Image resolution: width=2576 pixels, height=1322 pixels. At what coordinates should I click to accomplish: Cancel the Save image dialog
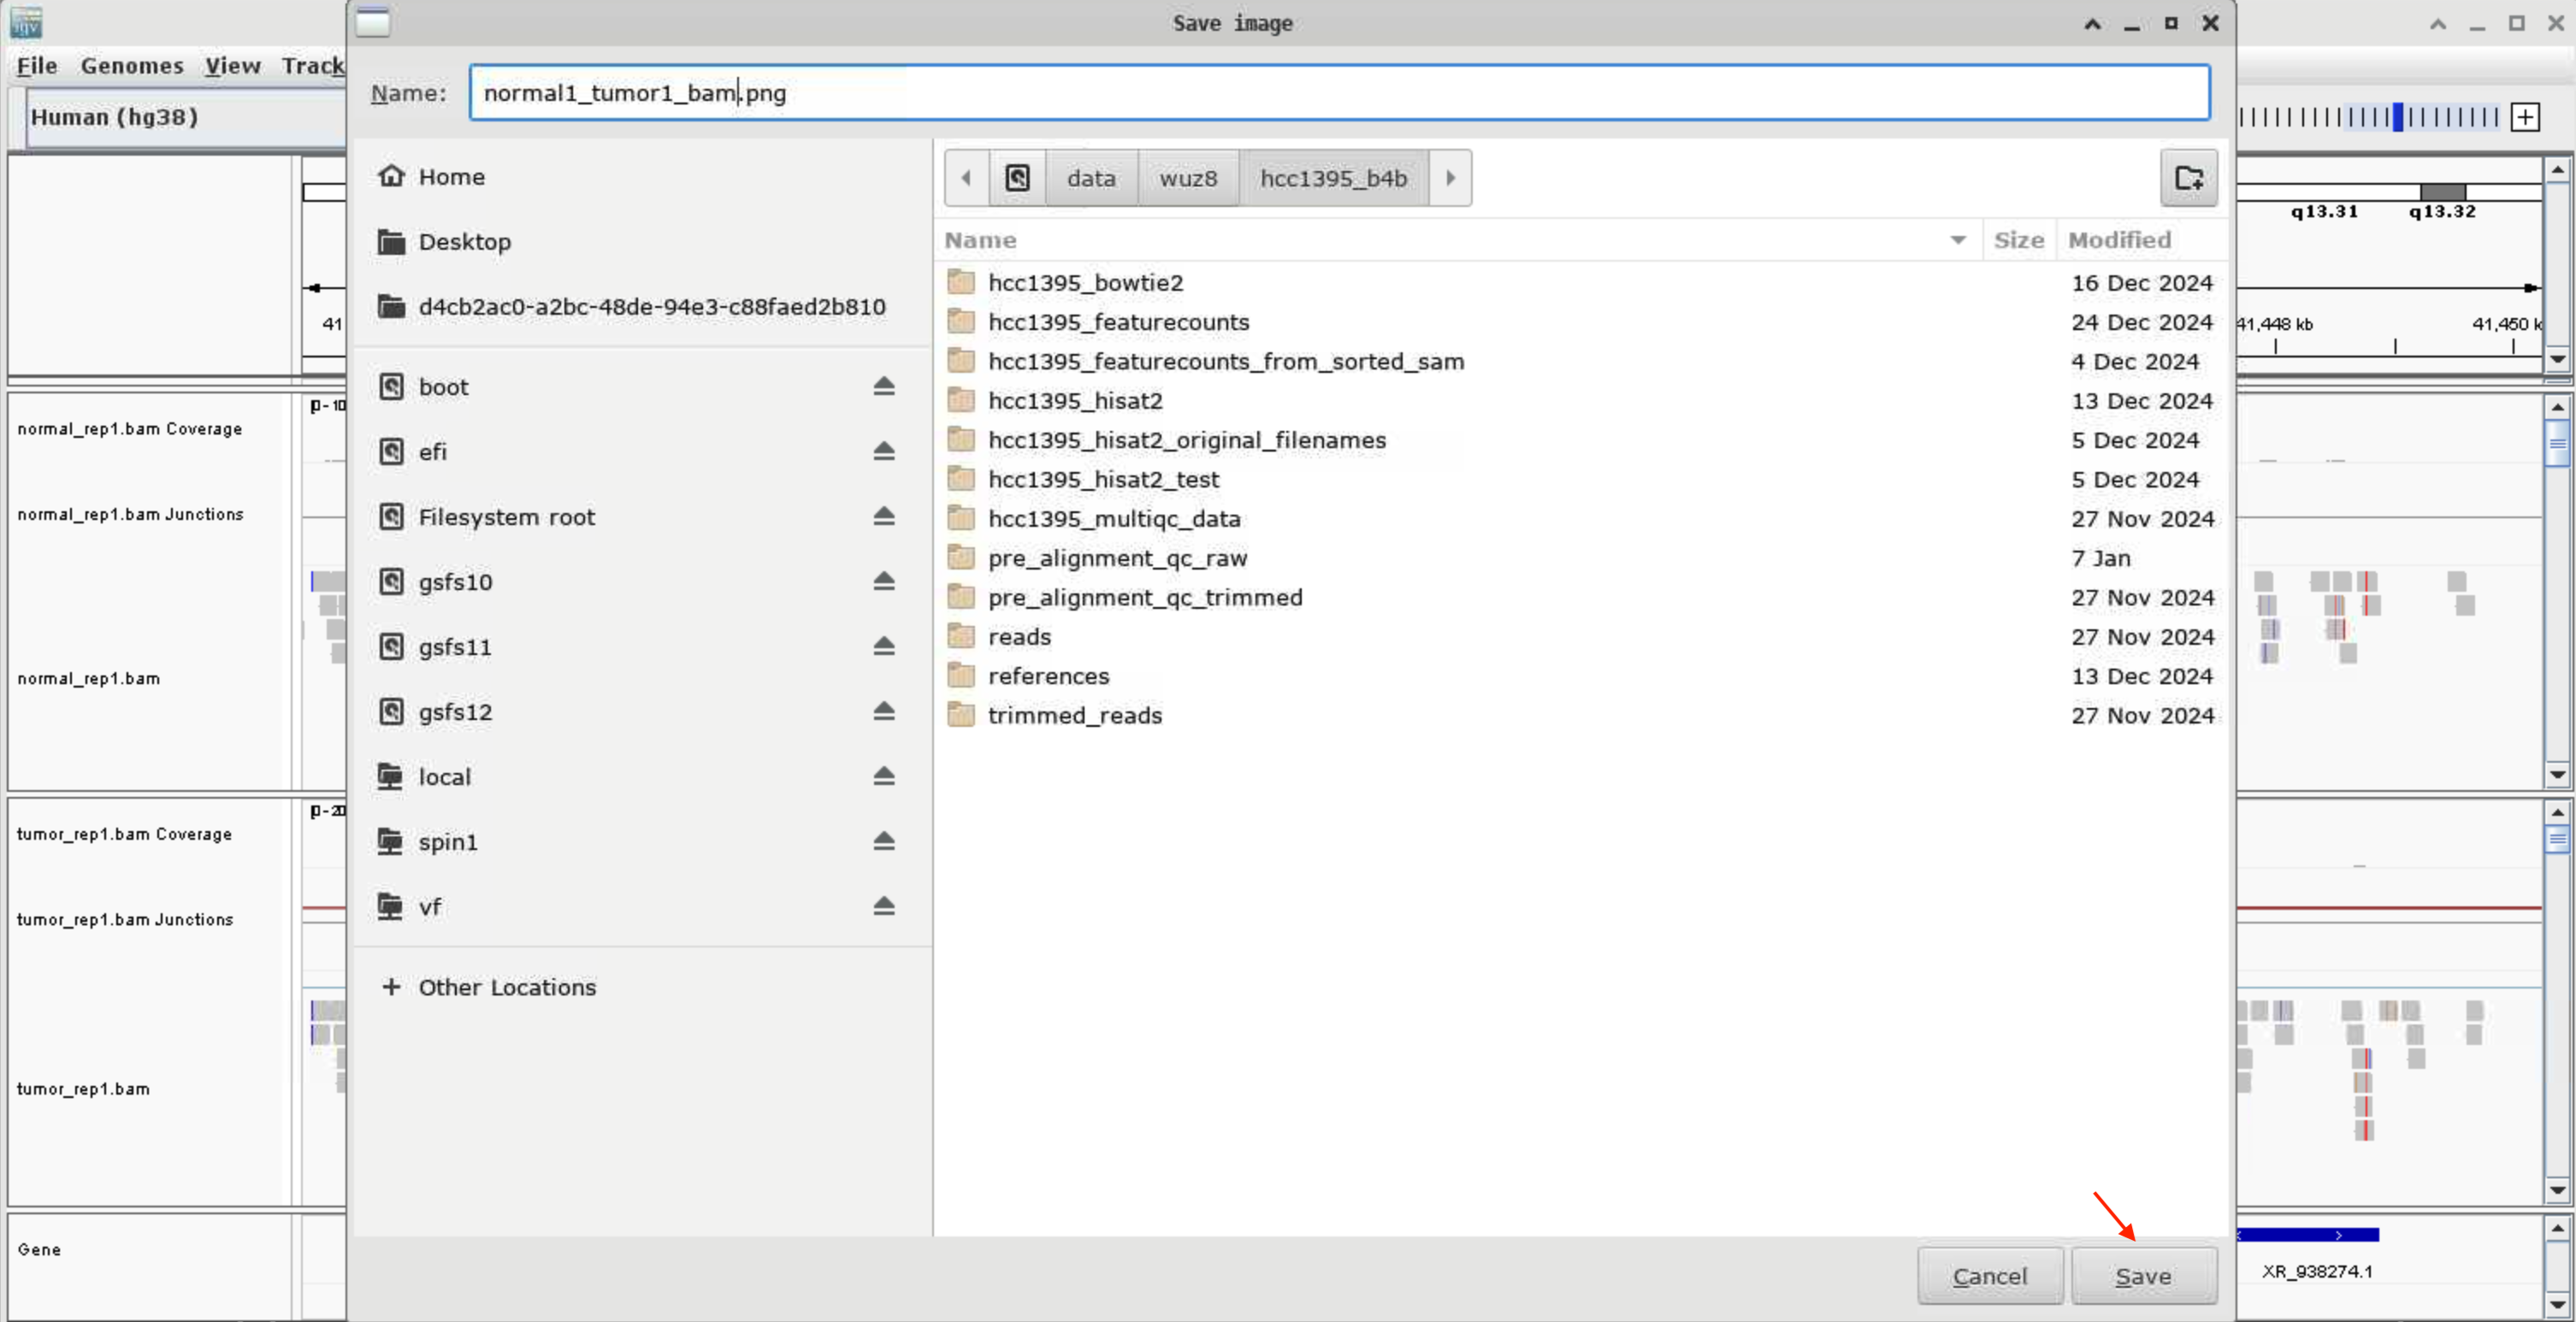point(1989,1276)
